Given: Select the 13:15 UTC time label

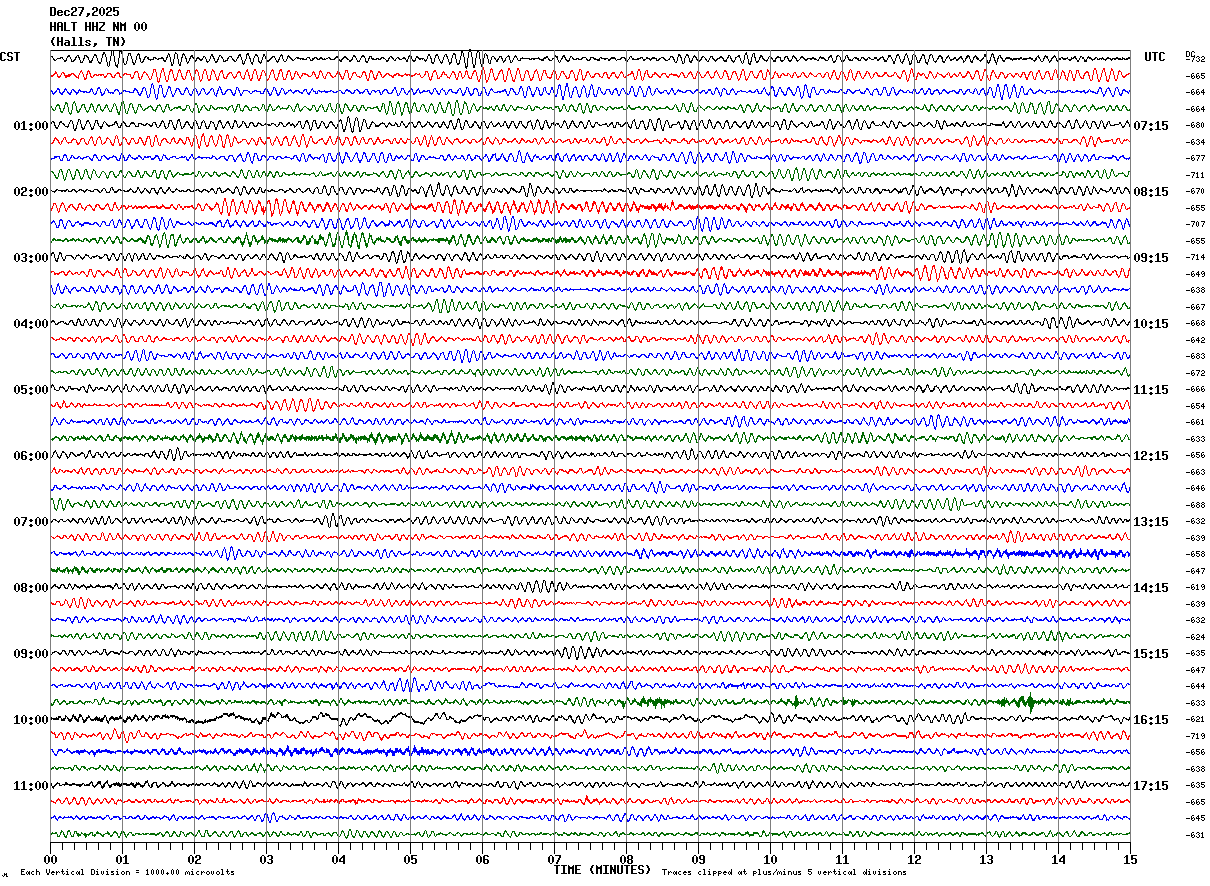Looking at the screenshot, I should [1151, 522].
